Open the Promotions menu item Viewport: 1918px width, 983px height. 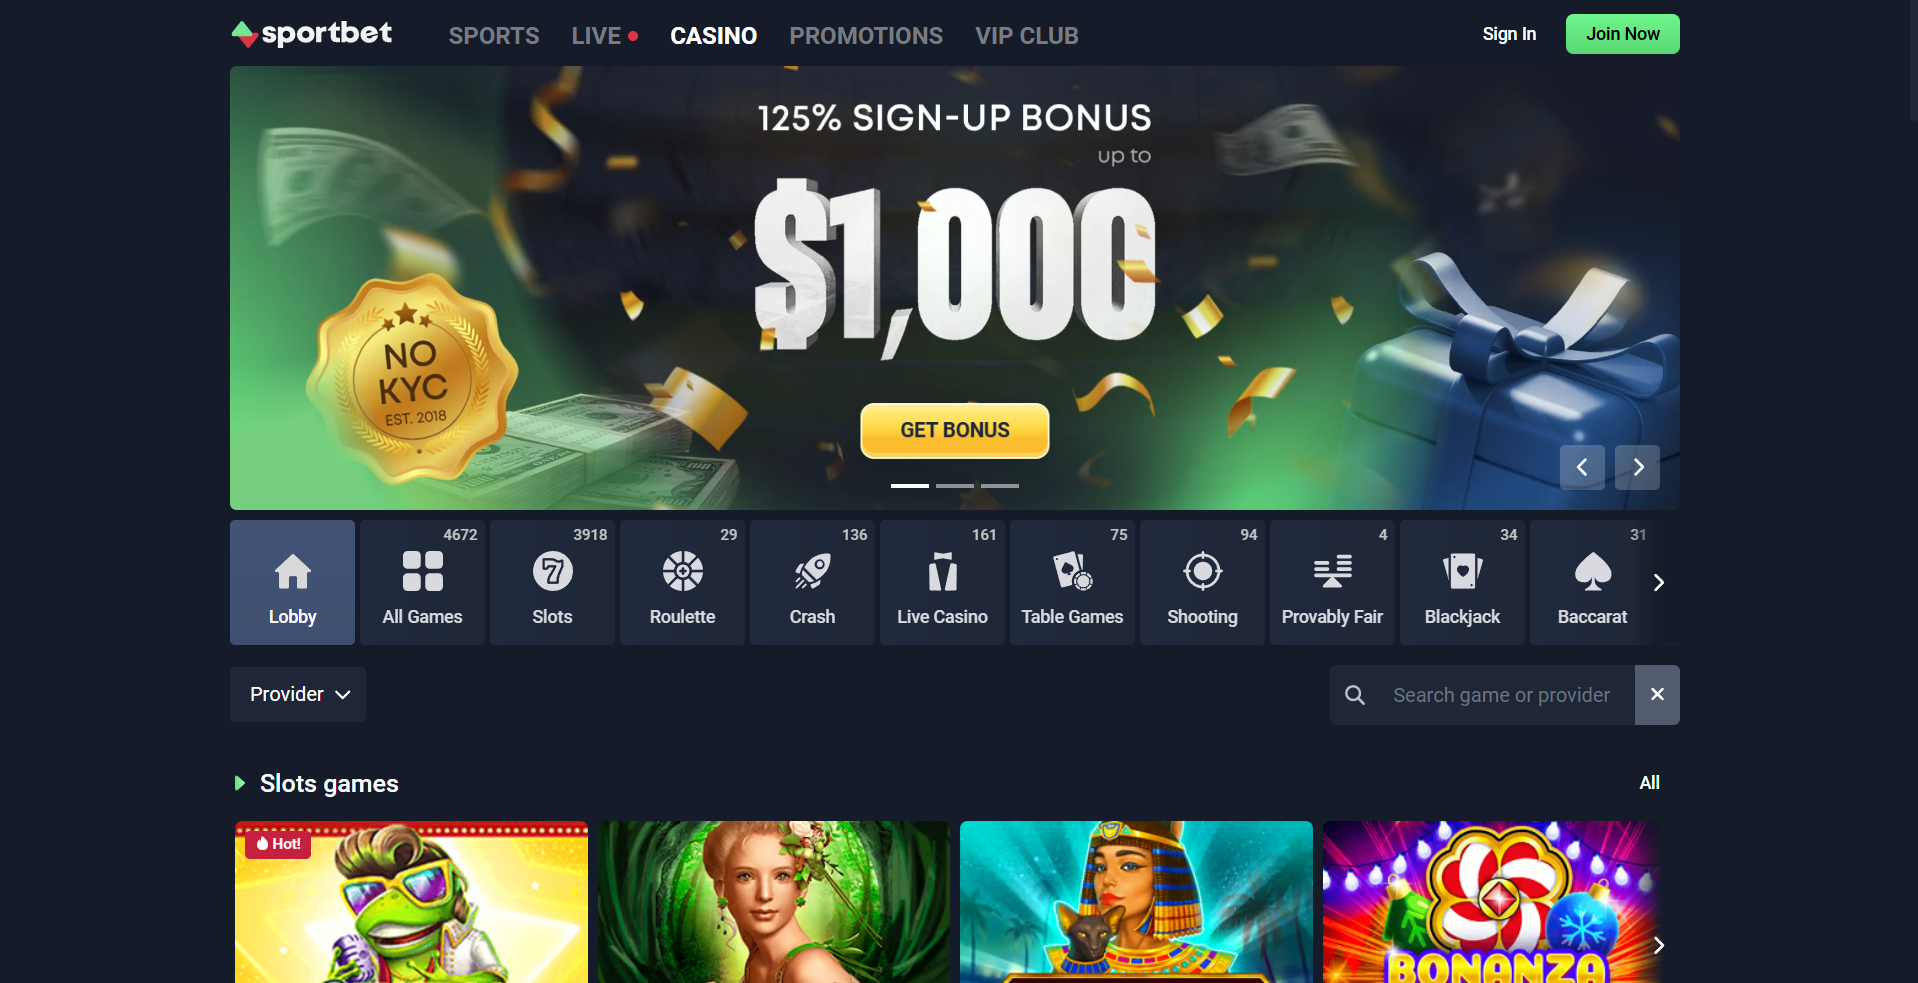click(866, 36)
